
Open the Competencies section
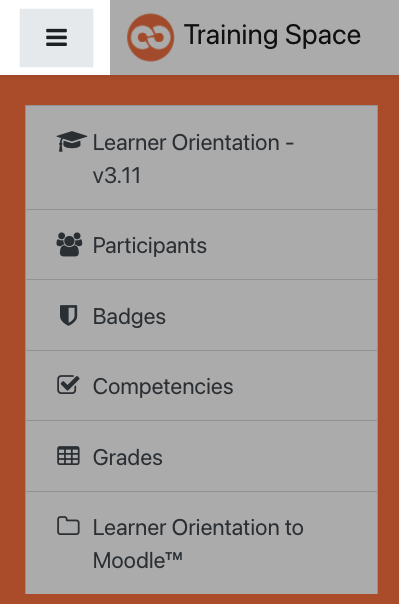[x=201, y=386]
